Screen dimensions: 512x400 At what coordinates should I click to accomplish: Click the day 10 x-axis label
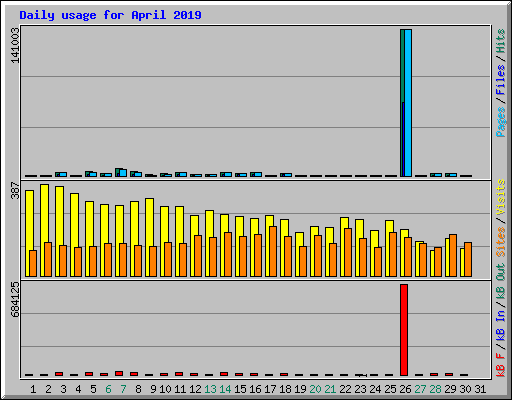click(165, 389)
